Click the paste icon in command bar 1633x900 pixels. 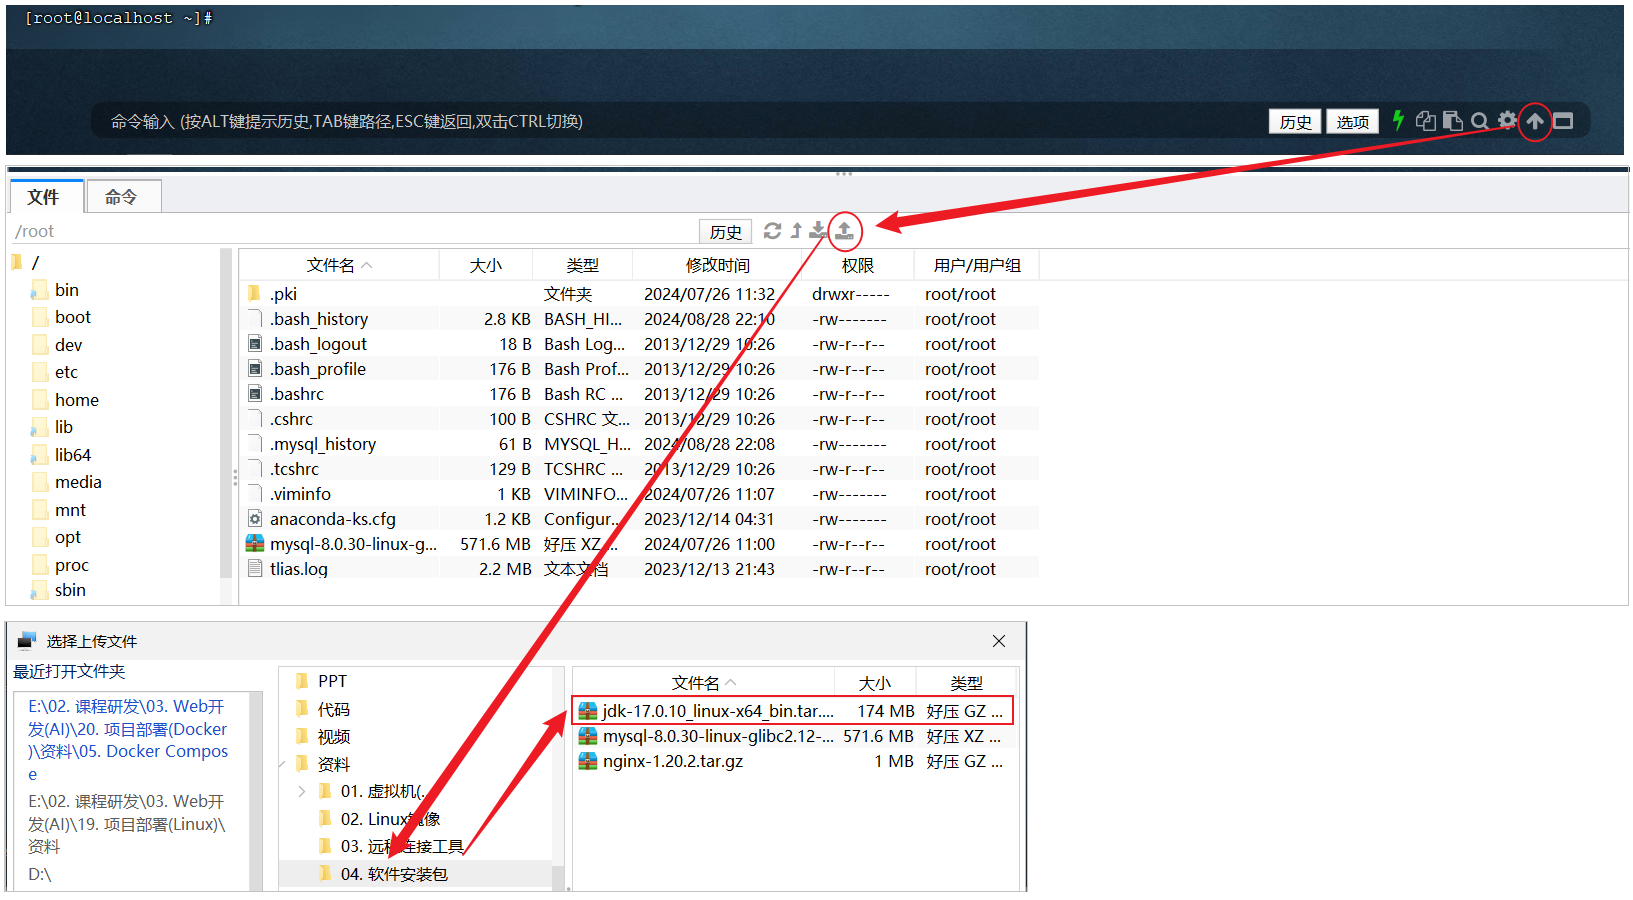coord(1453,121)
